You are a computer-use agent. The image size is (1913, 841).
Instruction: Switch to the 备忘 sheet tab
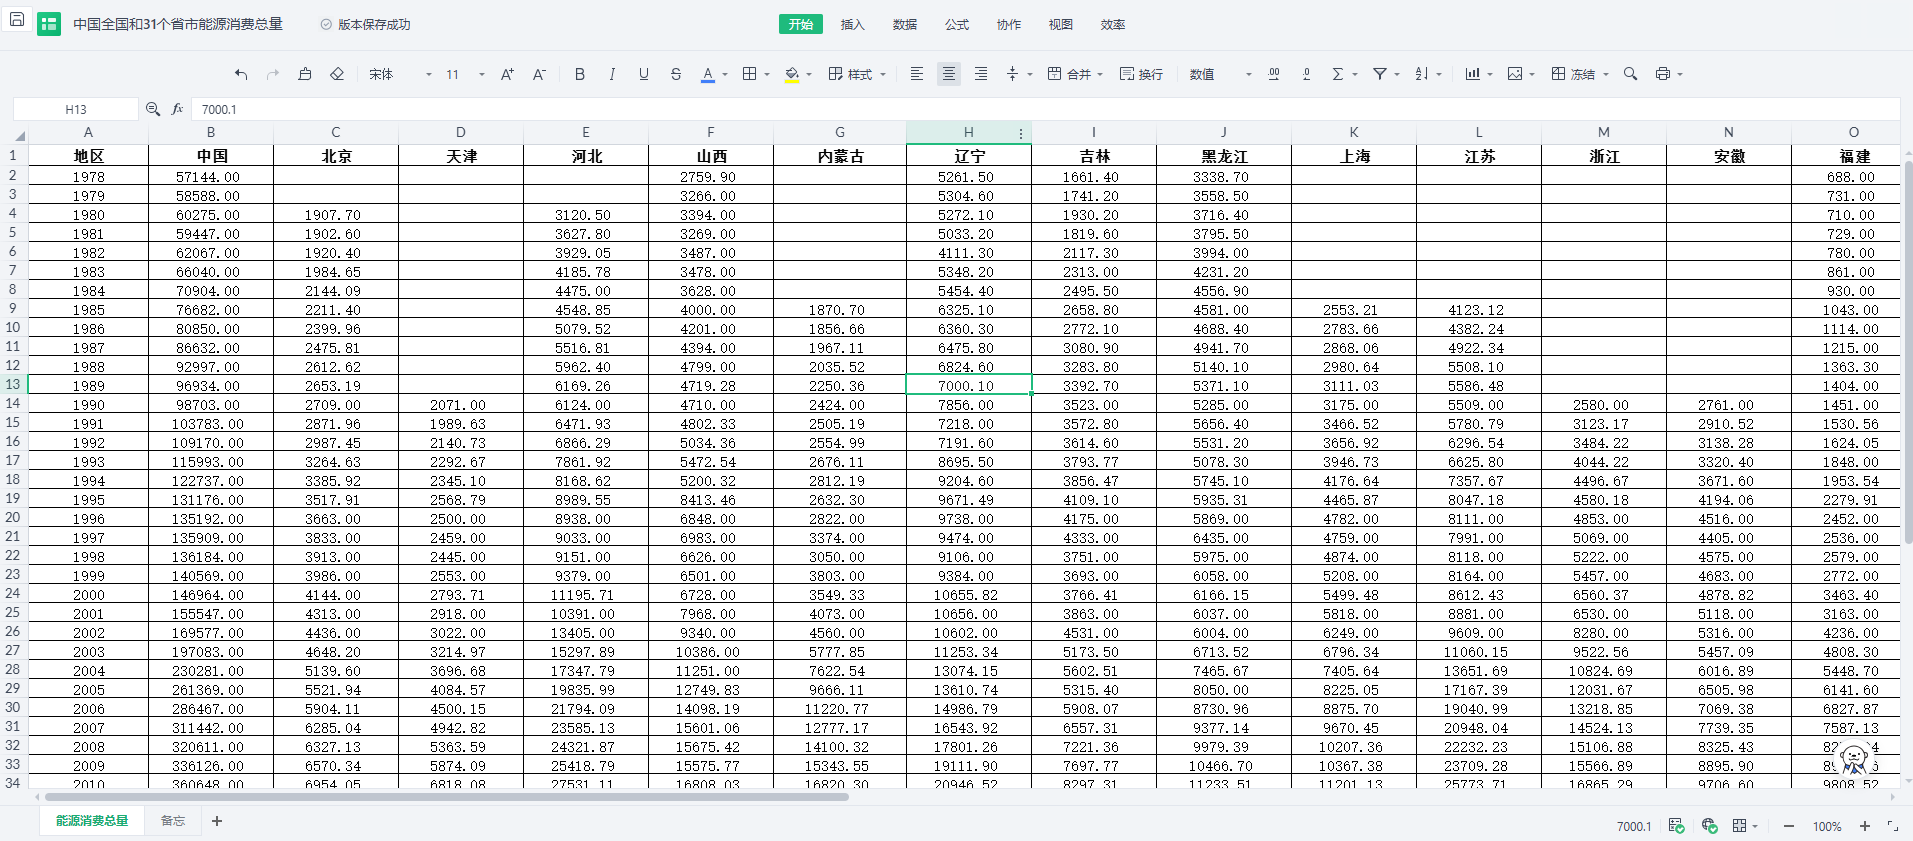tap(173, 821)
